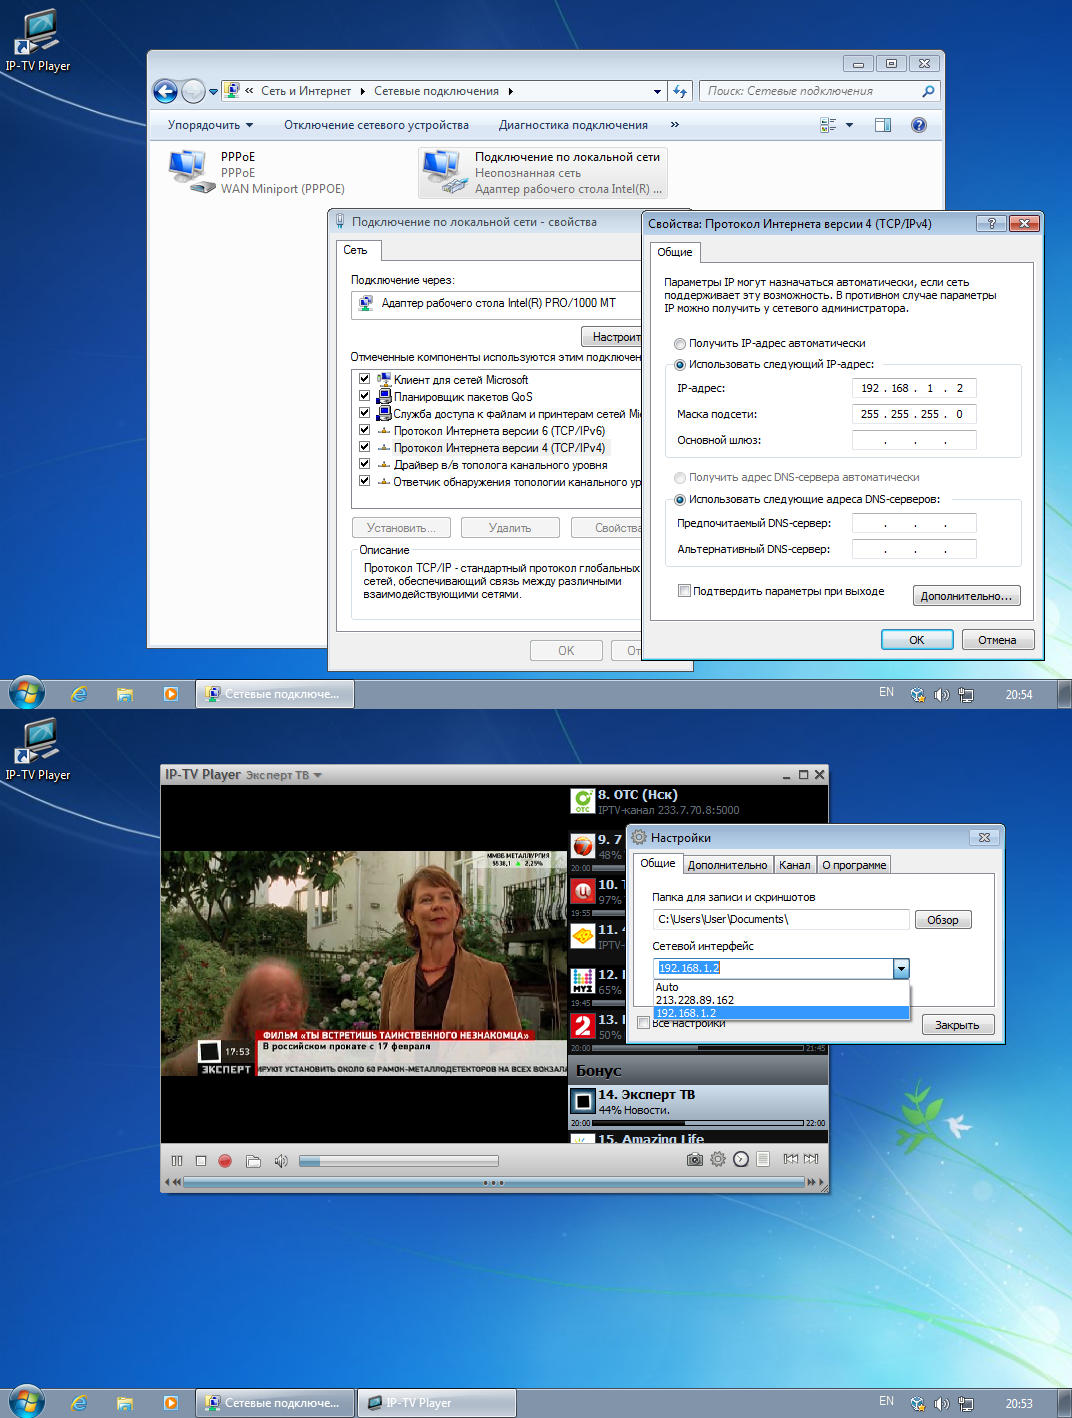
Task: Select Получить IP-адрес автоматически radio button
Action: click(680, 344)
